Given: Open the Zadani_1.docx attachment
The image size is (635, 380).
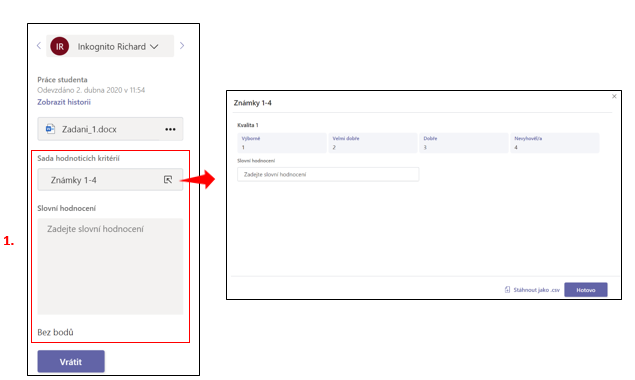Looking at the screenshot, I should coord(110,129).
